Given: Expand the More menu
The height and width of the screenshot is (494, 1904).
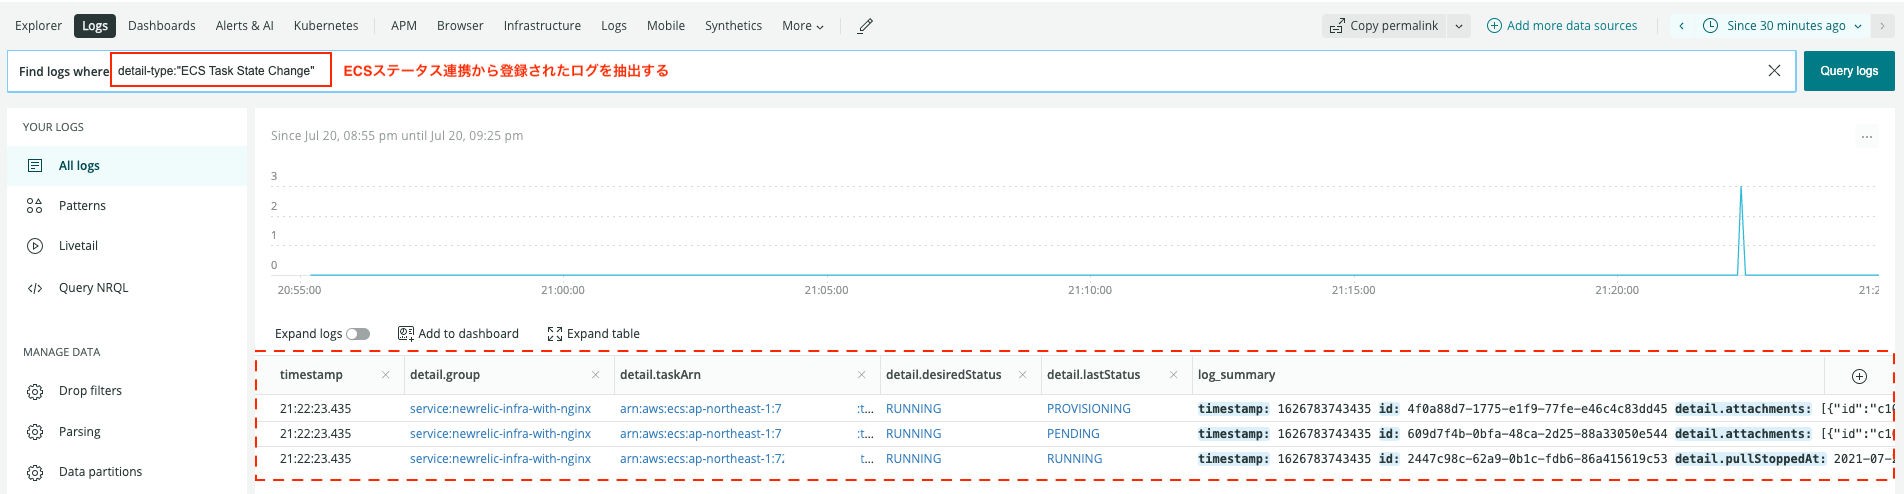Looking at the screenshot, I should coord(803,26).
